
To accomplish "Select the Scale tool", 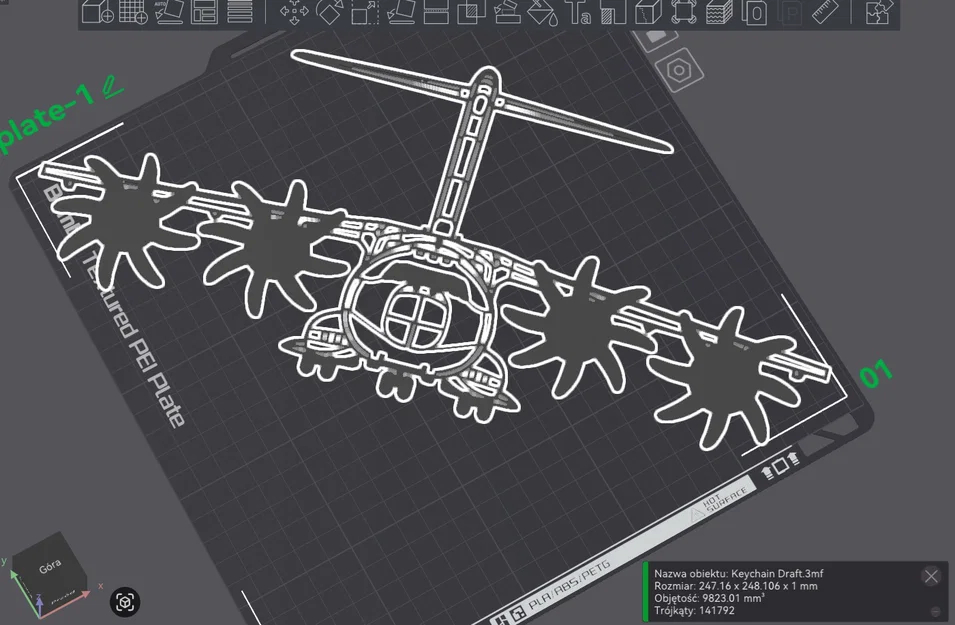I will [x=366, y=14].
